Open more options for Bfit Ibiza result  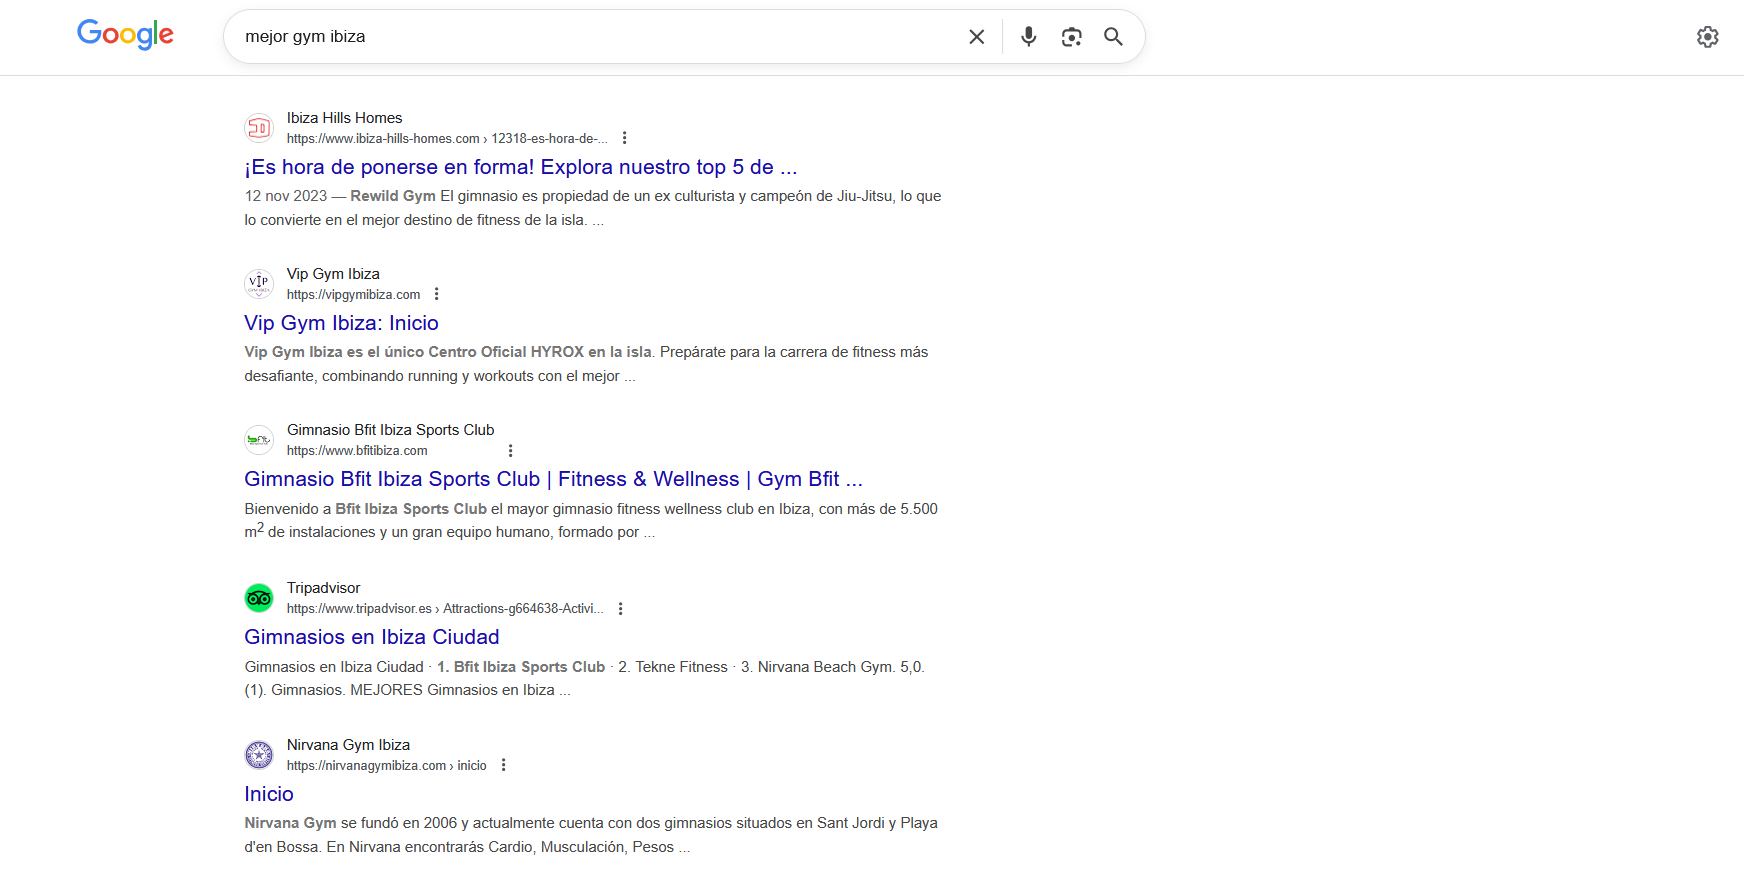click(x=510, y=451)
